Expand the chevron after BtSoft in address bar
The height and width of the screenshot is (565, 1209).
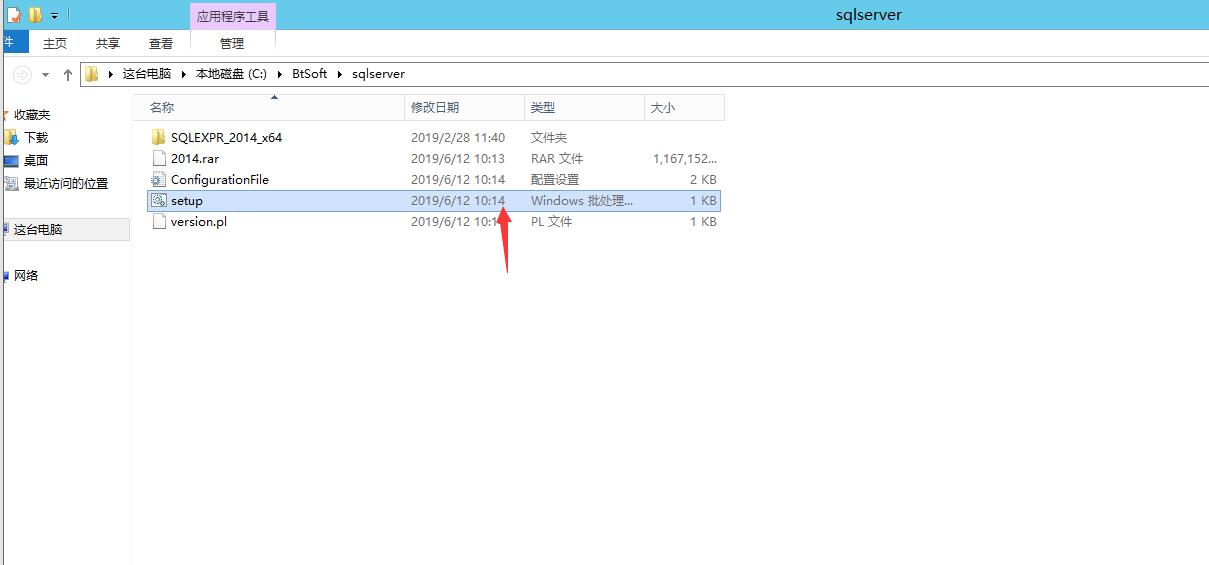[x=339, y=74]
